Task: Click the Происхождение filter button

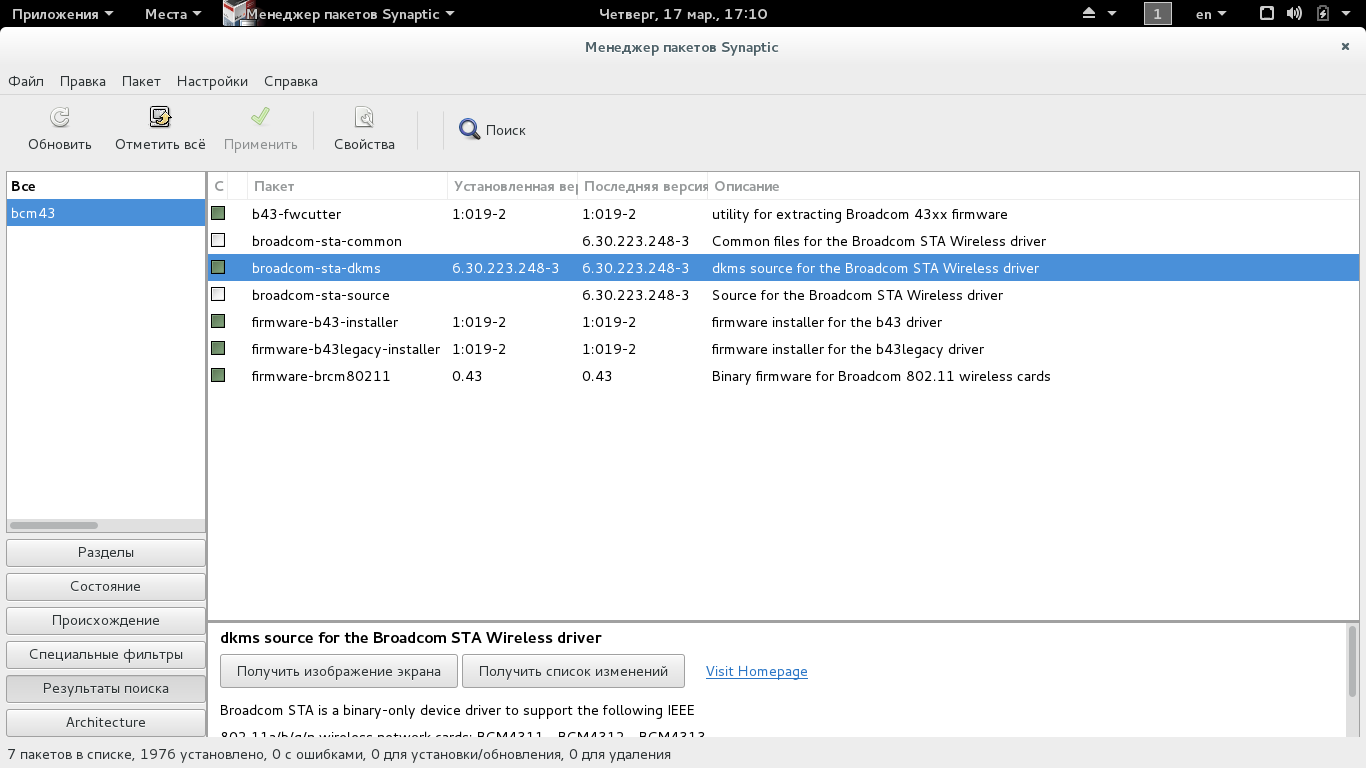Action: pos(106,620)
